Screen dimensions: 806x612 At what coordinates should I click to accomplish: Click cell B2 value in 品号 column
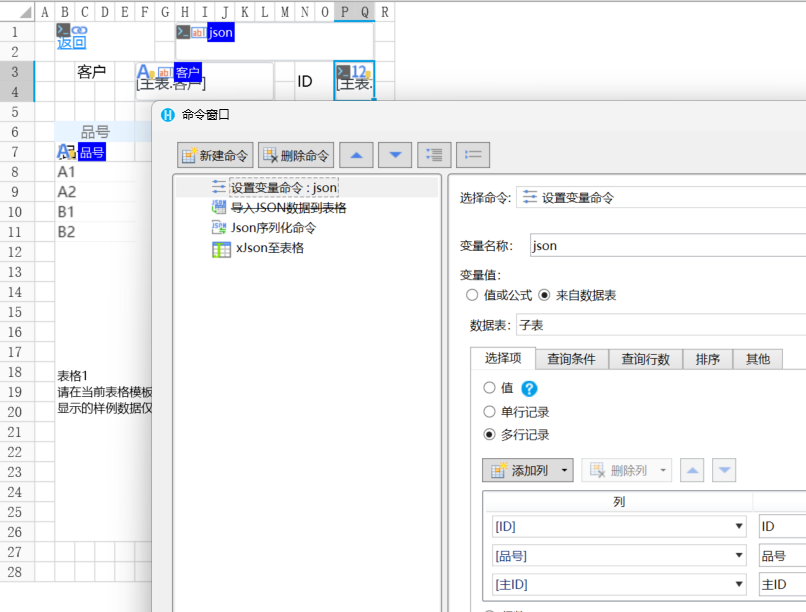coord(66,232)
